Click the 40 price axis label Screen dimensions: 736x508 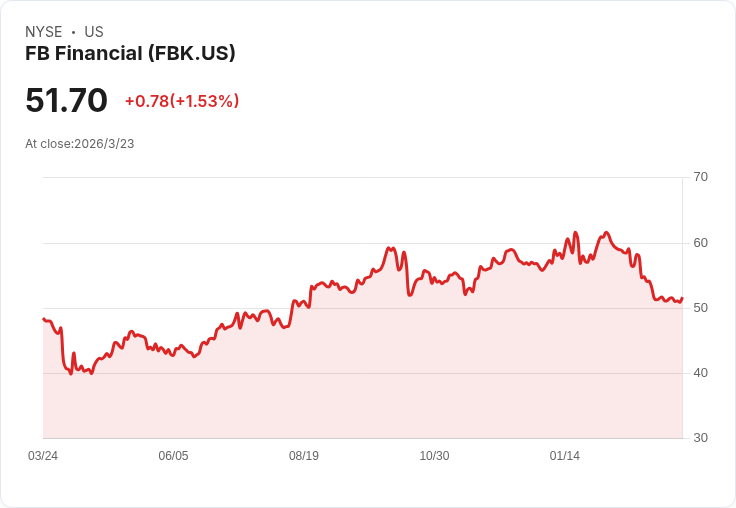pos(701,373)
